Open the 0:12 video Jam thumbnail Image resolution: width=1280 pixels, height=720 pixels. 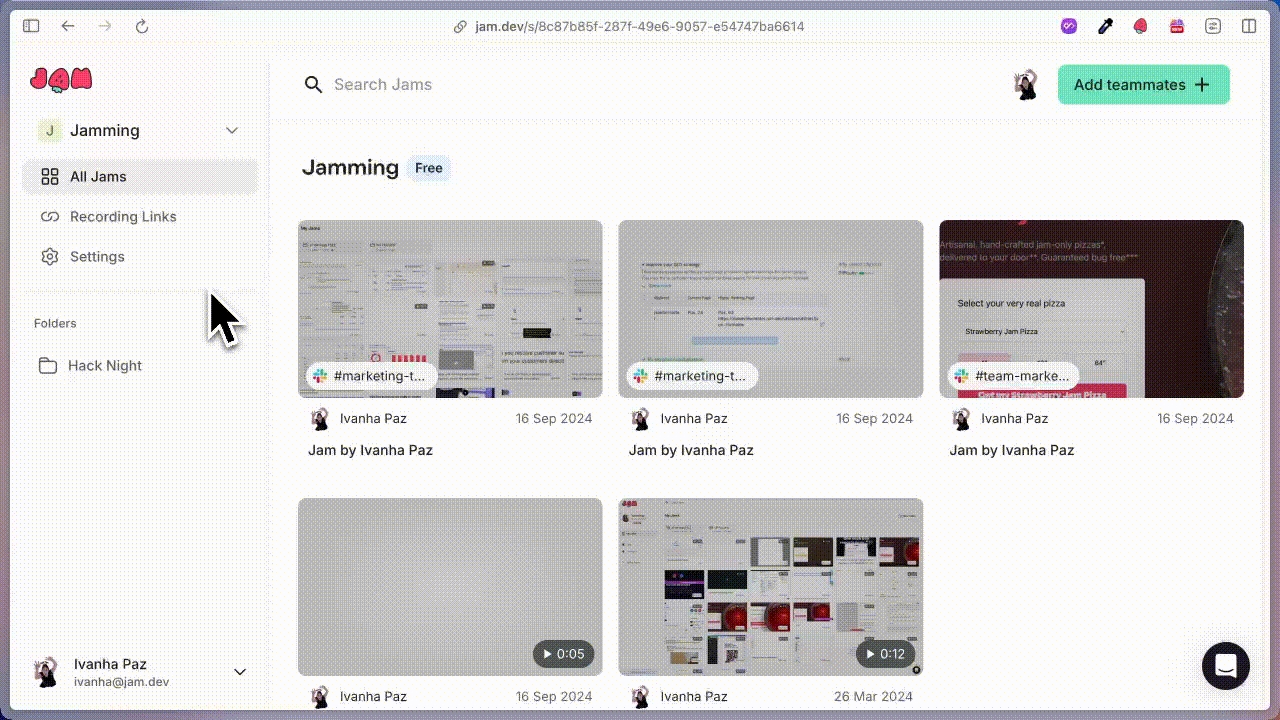pos(770,586)
